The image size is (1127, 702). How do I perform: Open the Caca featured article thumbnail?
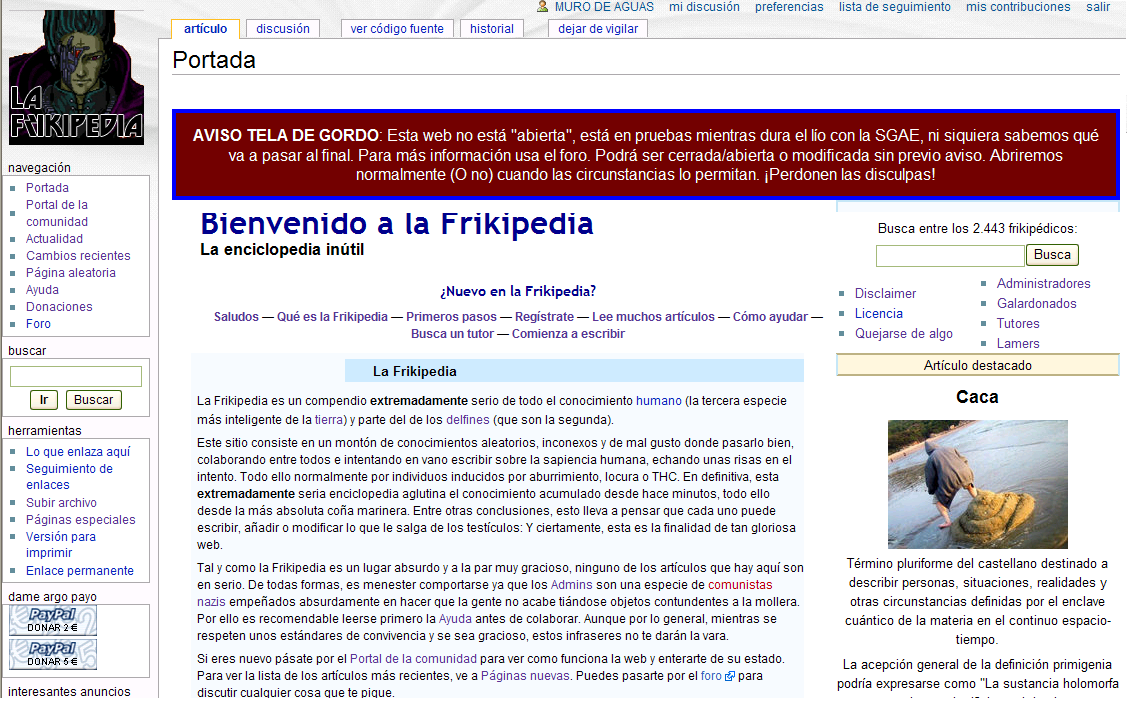click(977, 484)
